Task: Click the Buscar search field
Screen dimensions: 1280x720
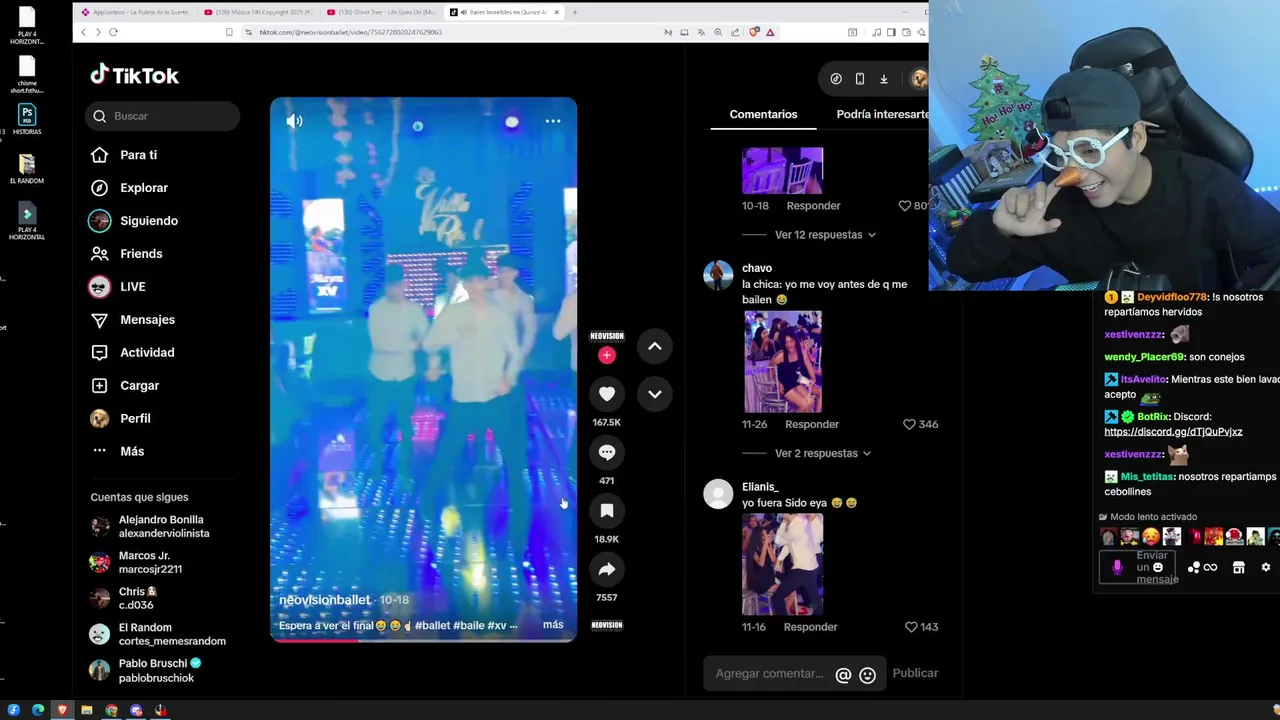Action: (162, 116)
